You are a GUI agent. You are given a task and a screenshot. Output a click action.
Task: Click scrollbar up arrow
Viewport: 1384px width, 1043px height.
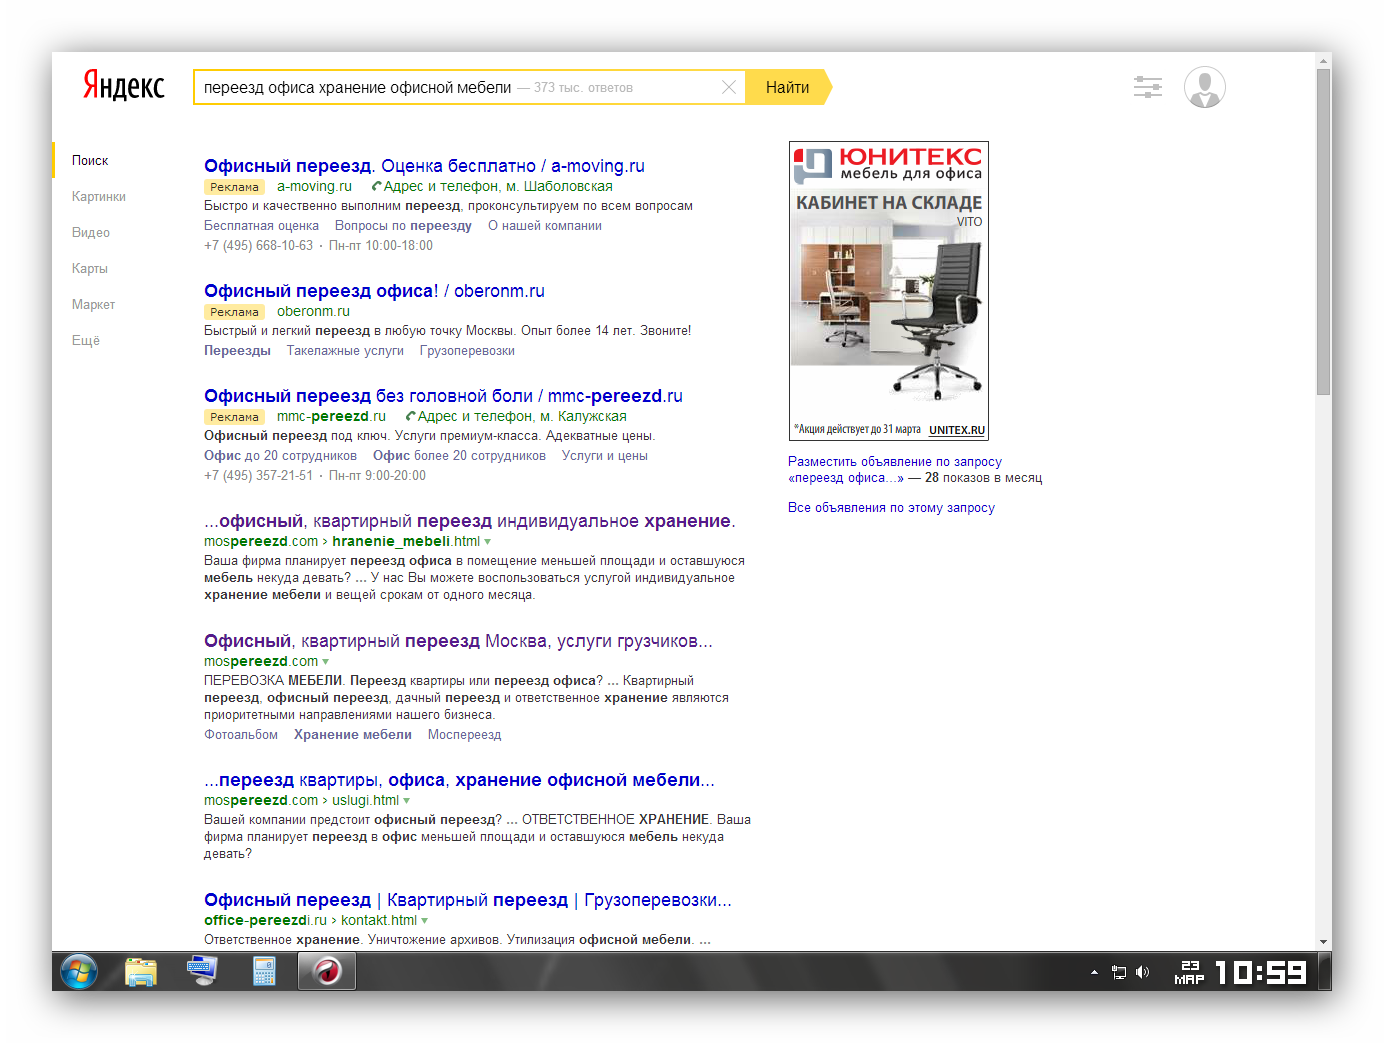coord(1324,60)
